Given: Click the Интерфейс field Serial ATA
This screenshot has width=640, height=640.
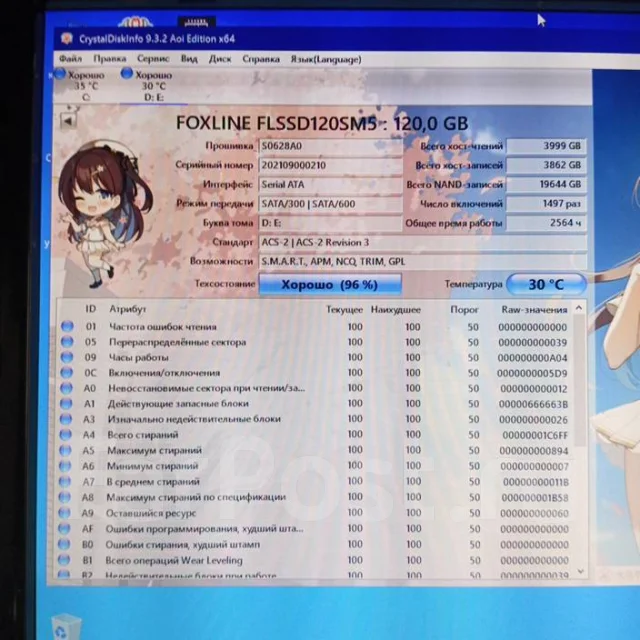Looking at the screenshot, I should (x=330, y=184).
